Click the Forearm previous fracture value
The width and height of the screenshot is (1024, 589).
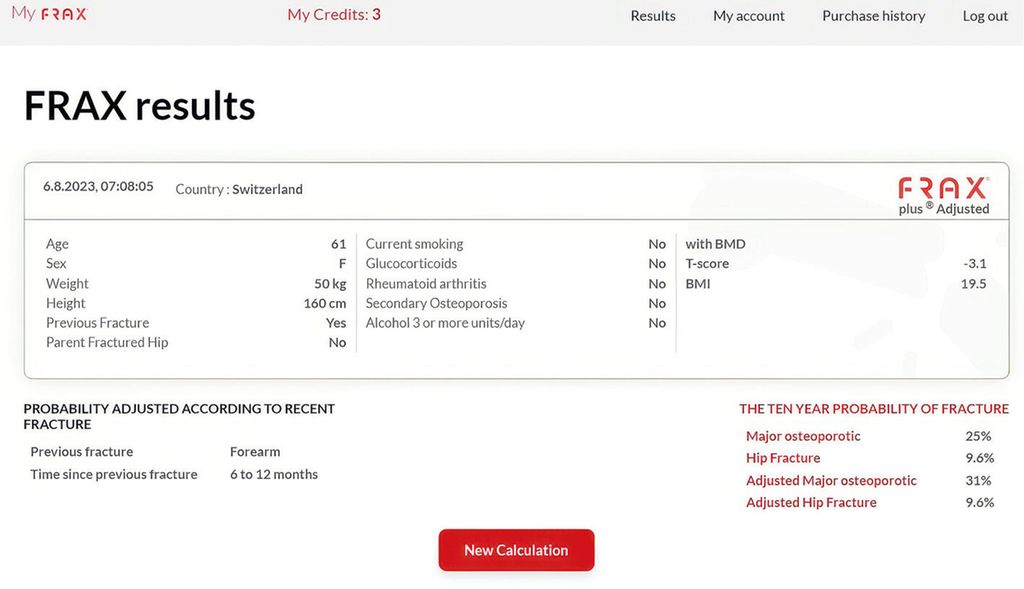[255, 452]
